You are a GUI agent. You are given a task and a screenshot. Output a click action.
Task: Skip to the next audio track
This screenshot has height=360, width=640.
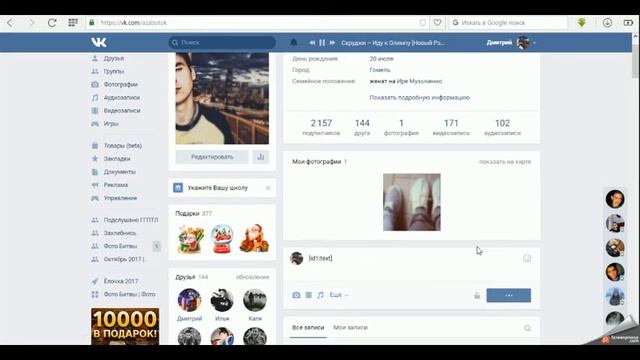point(332,42)
